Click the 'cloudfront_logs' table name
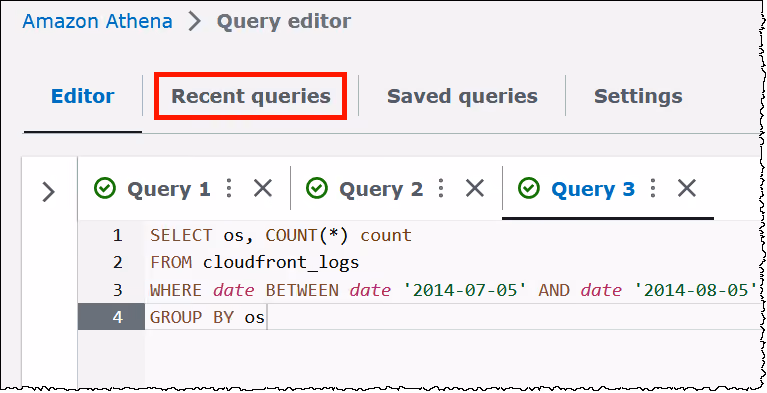The width and height of the screenshot is (767, 393). tap(281, 263)
